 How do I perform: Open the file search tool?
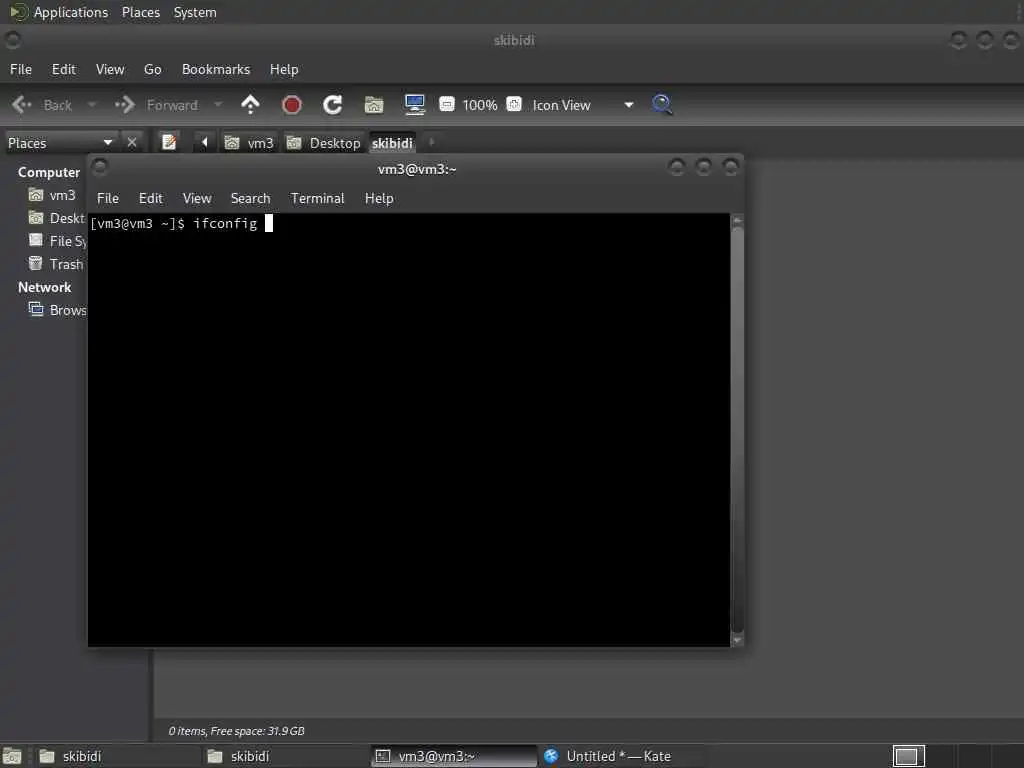point(662,104)
